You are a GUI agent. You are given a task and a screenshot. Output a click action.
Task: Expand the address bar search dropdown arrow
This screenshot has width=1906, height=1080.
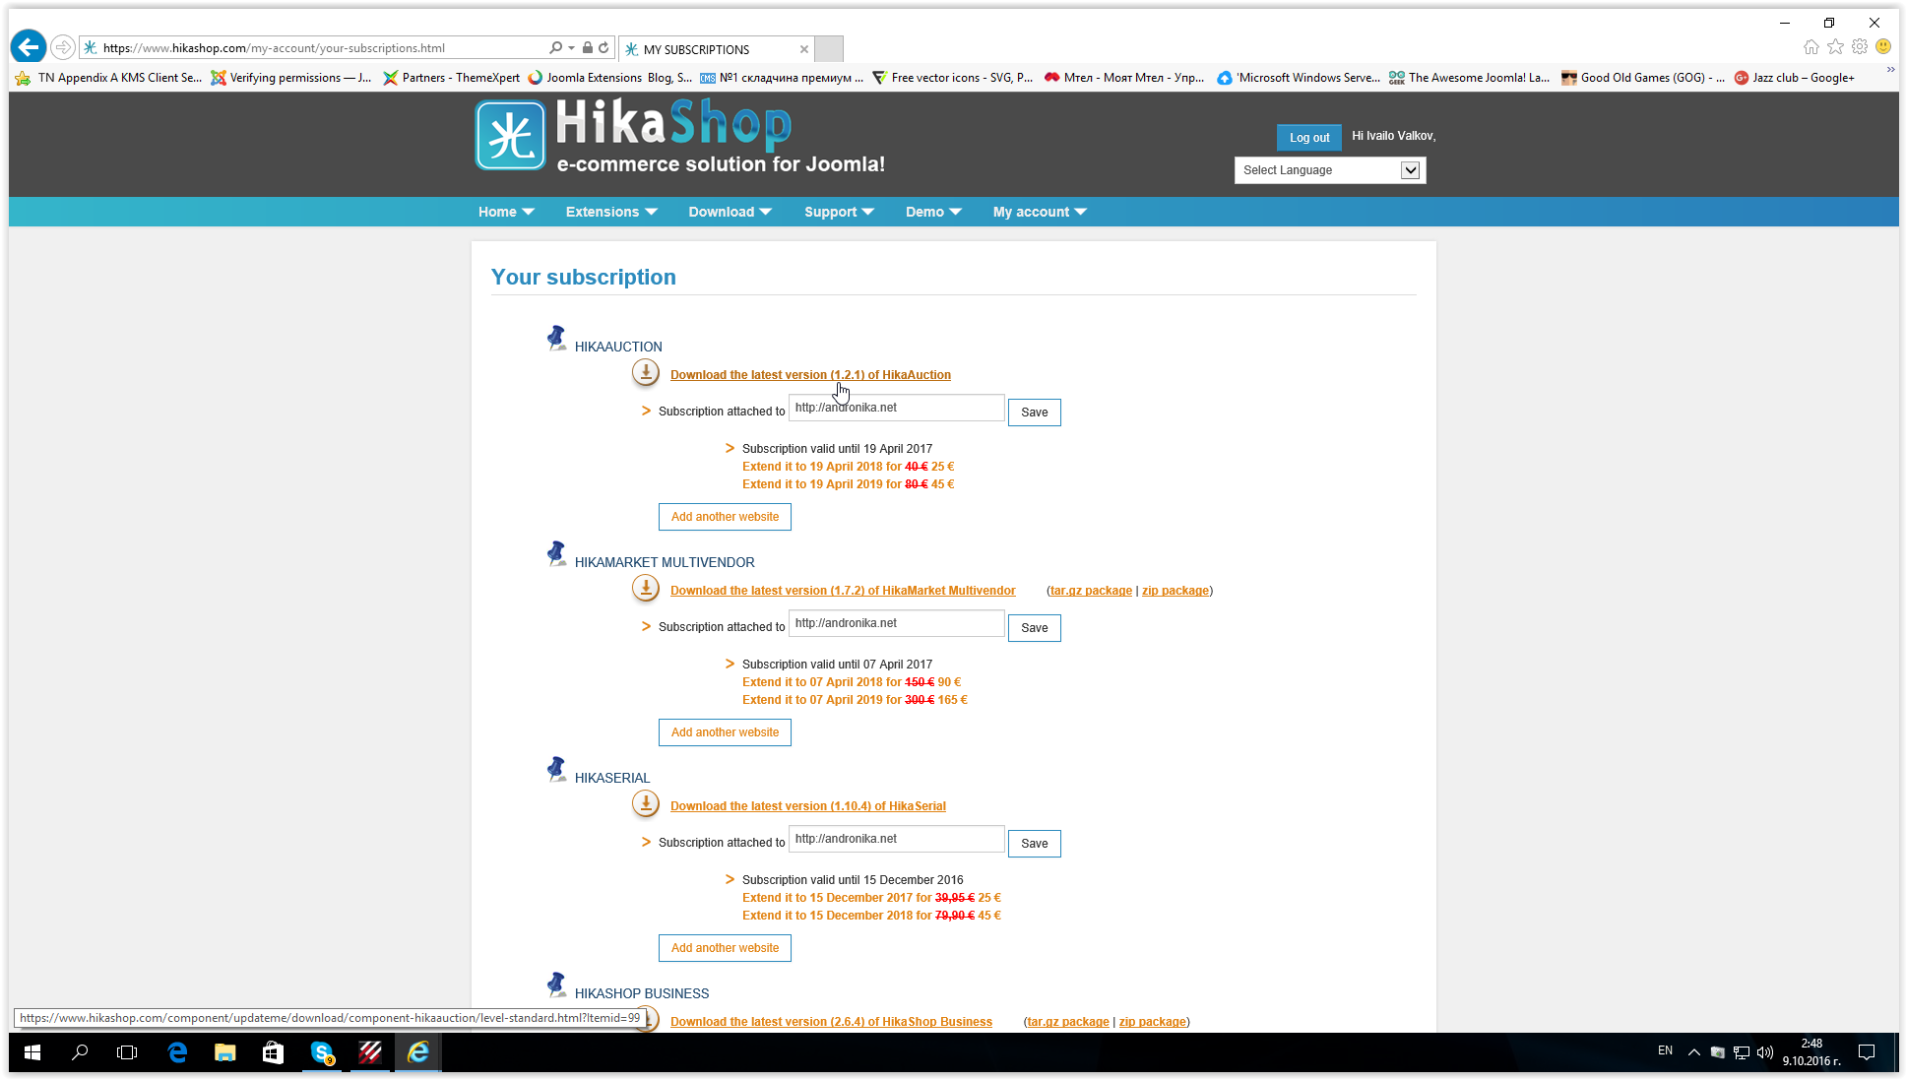click(x=572, y=47)
